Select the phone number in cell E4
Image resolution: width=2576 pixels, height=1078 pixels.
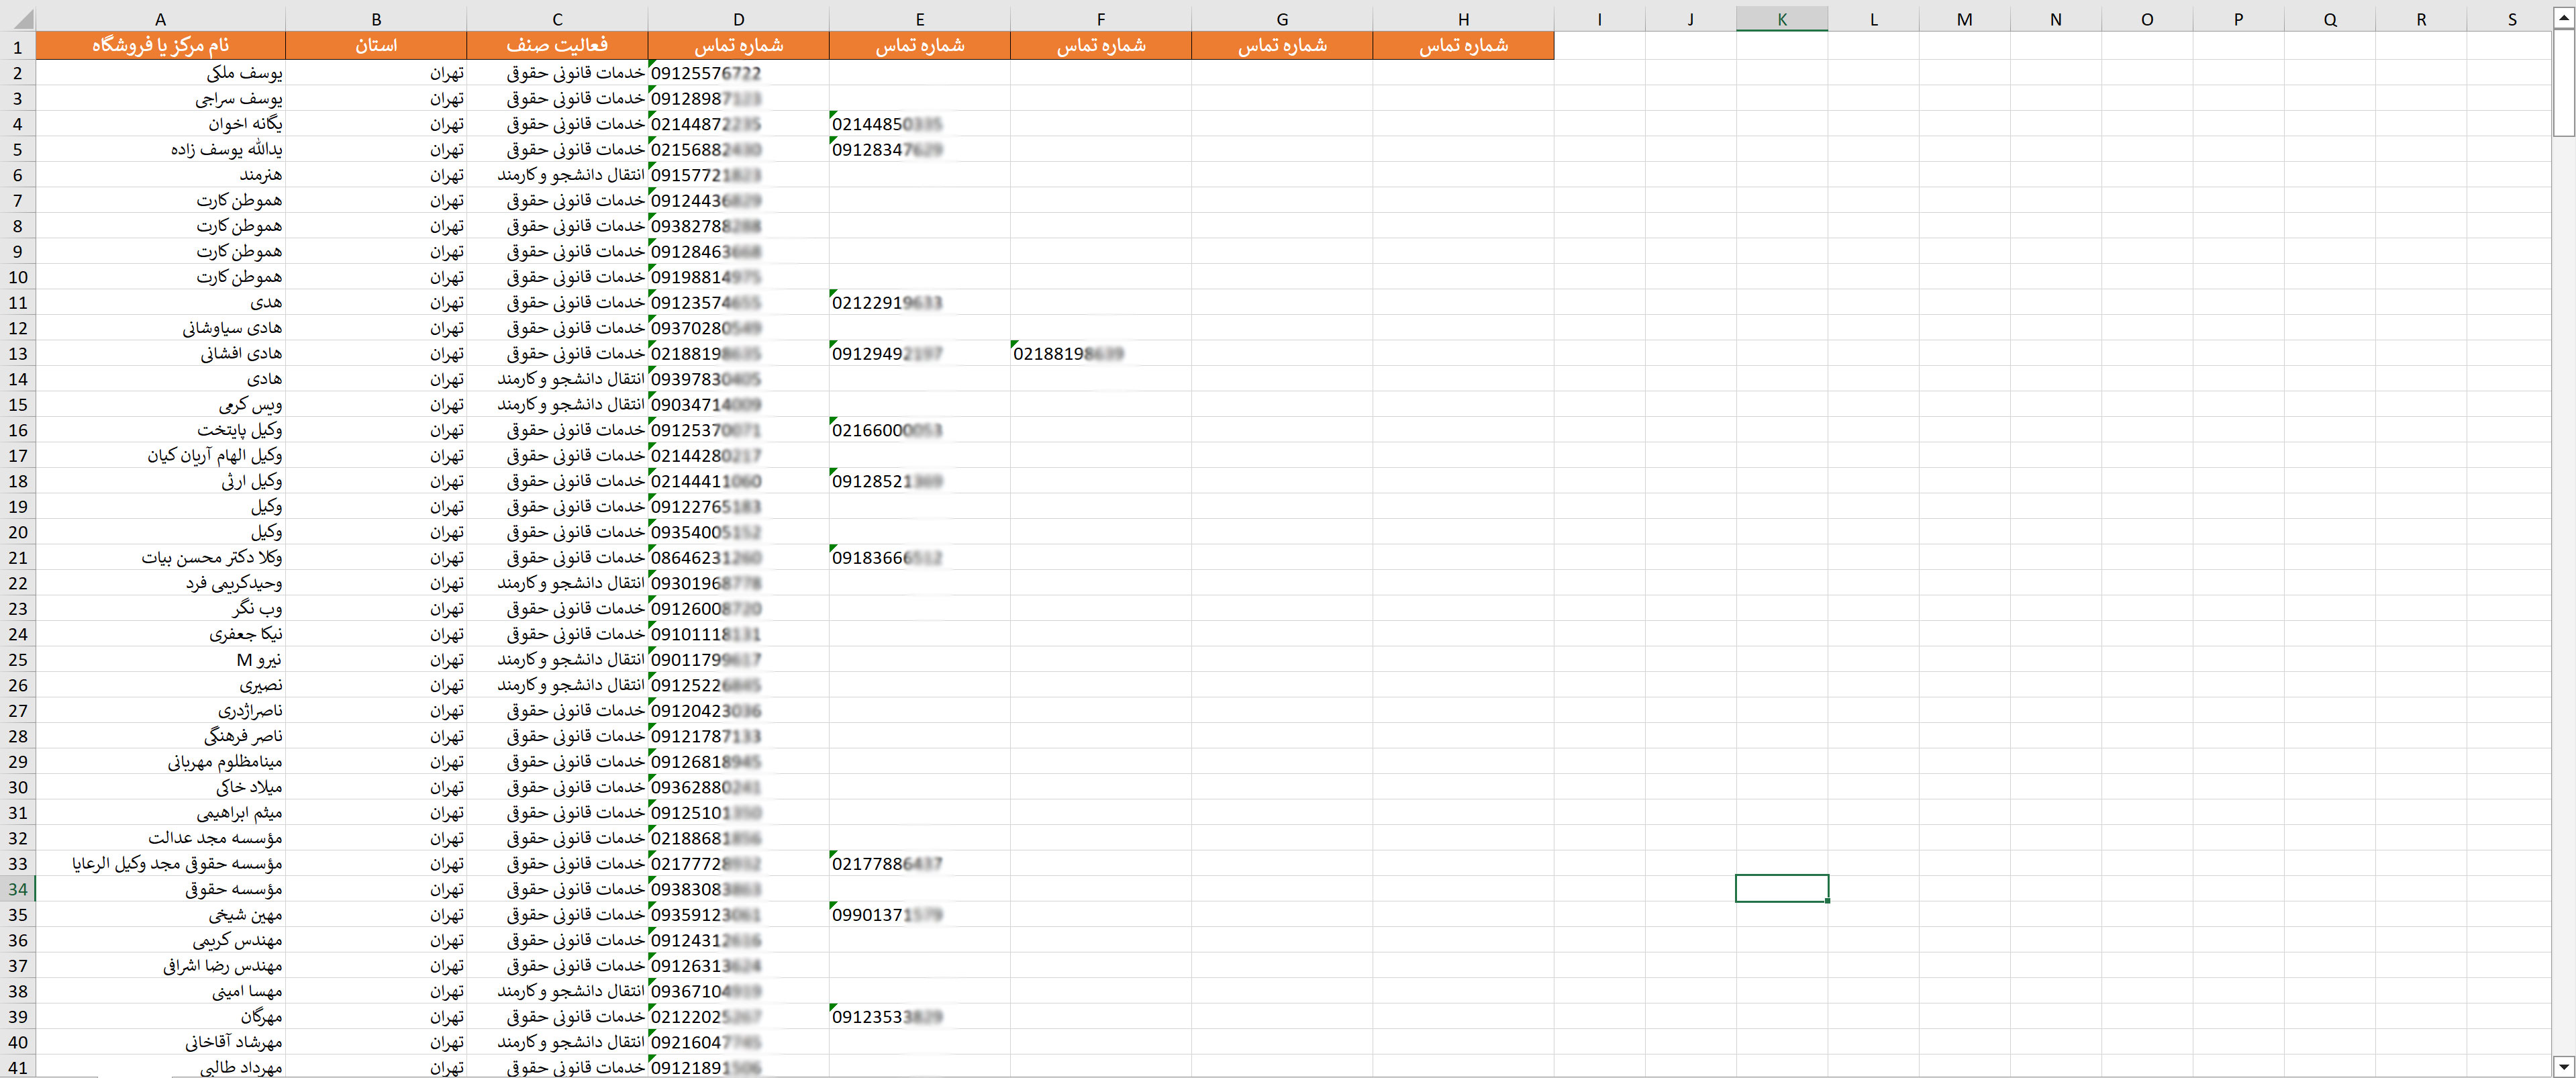919,124
